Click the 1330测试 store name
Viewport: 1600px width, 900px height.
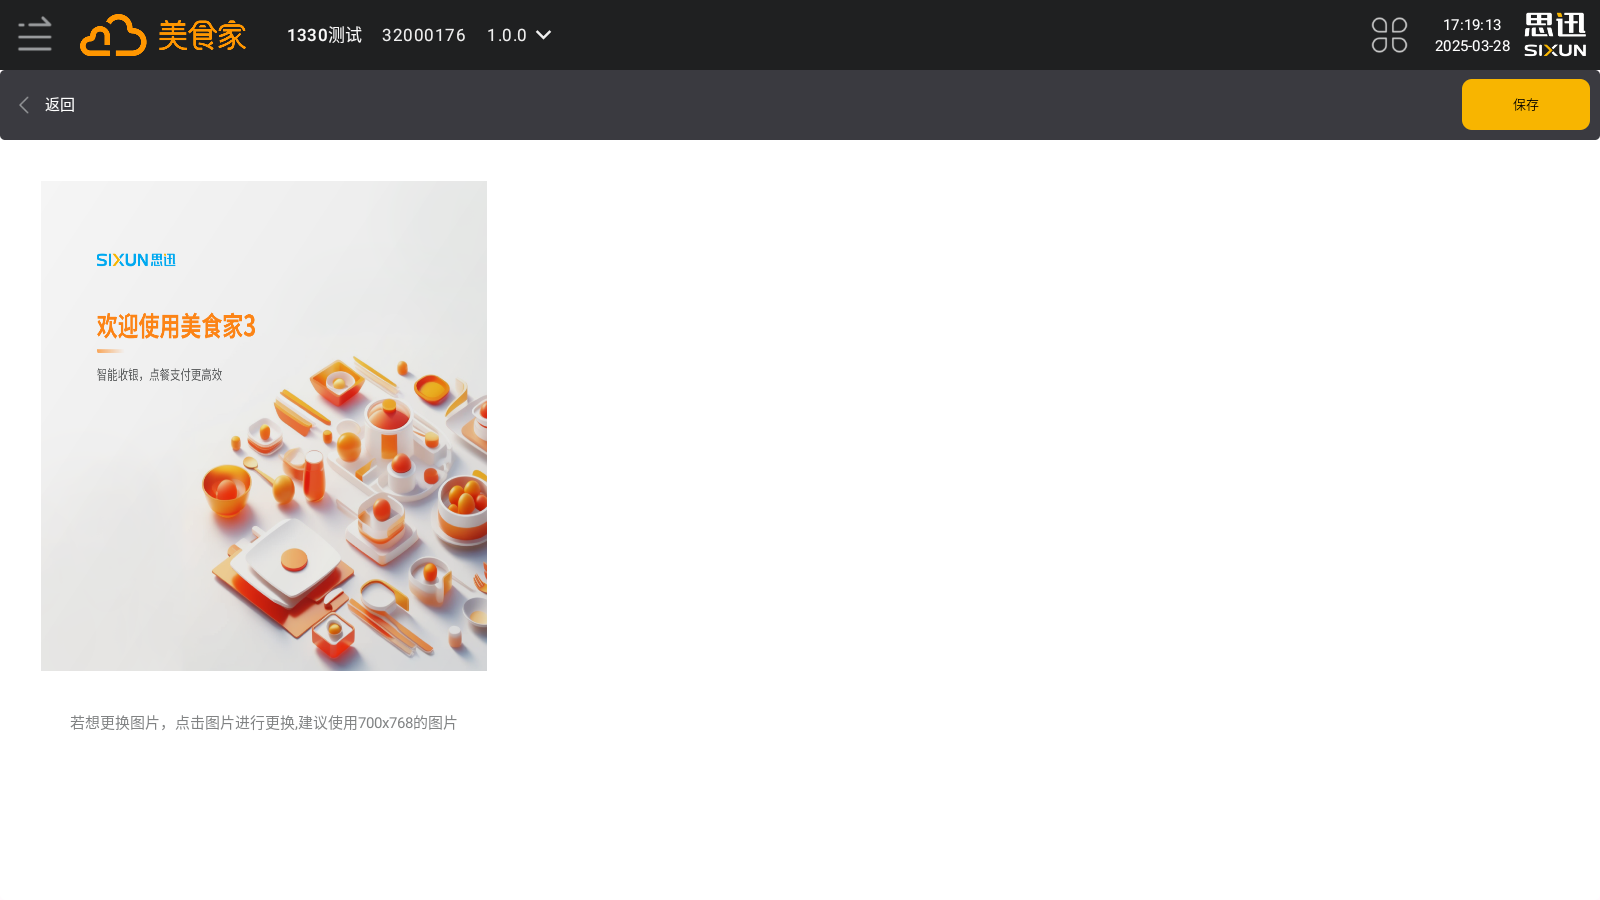point(324,35)
